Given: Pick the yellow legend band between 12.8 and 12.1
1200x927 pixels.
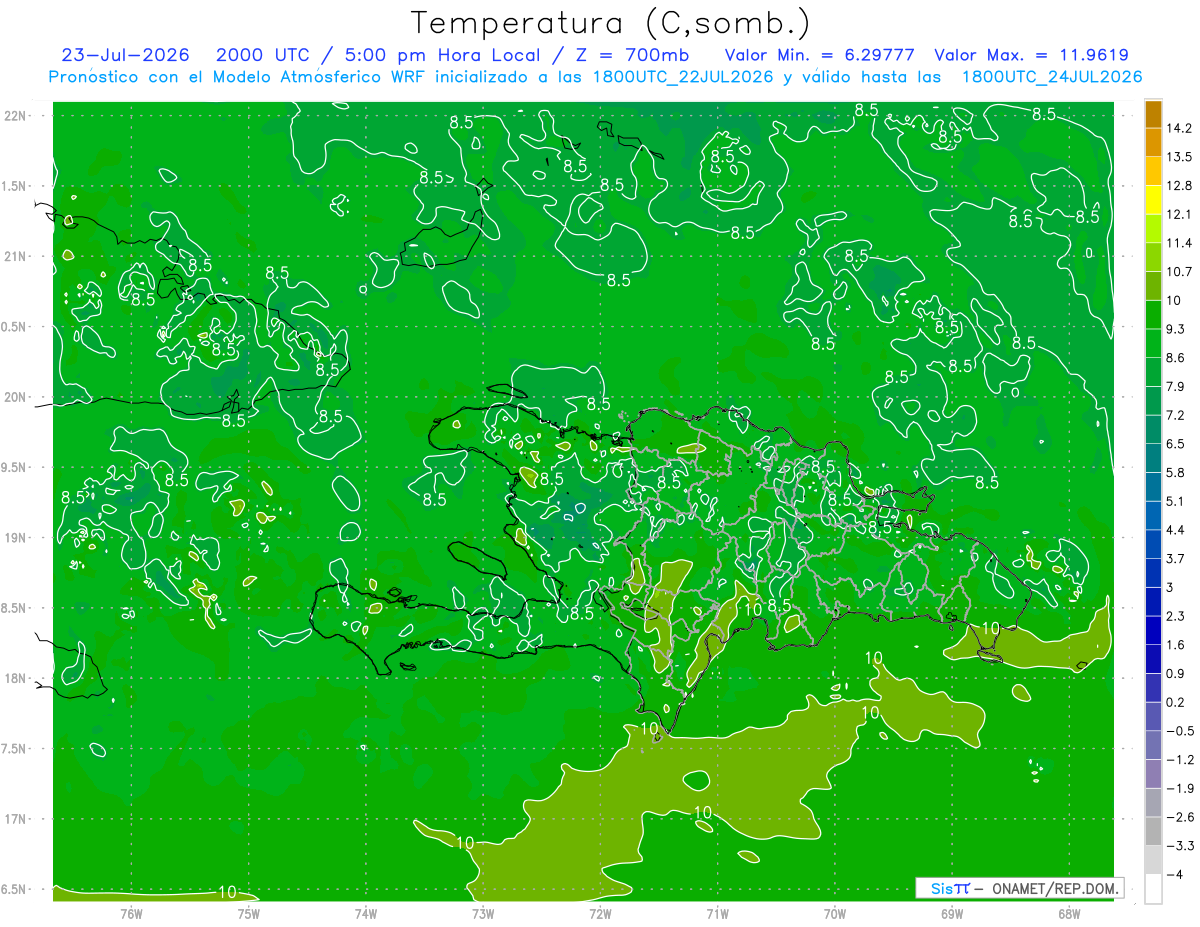Looking at the screenshot, I should [1153, 200].
